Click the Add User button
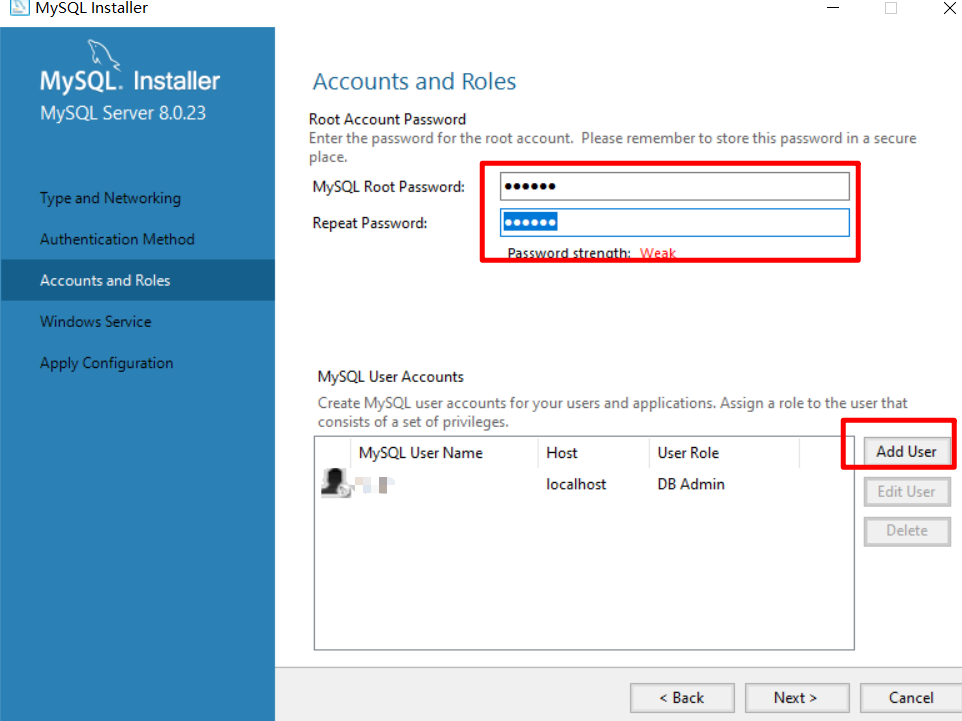Viewport: 962px width, 721px height. coord(907,452)
